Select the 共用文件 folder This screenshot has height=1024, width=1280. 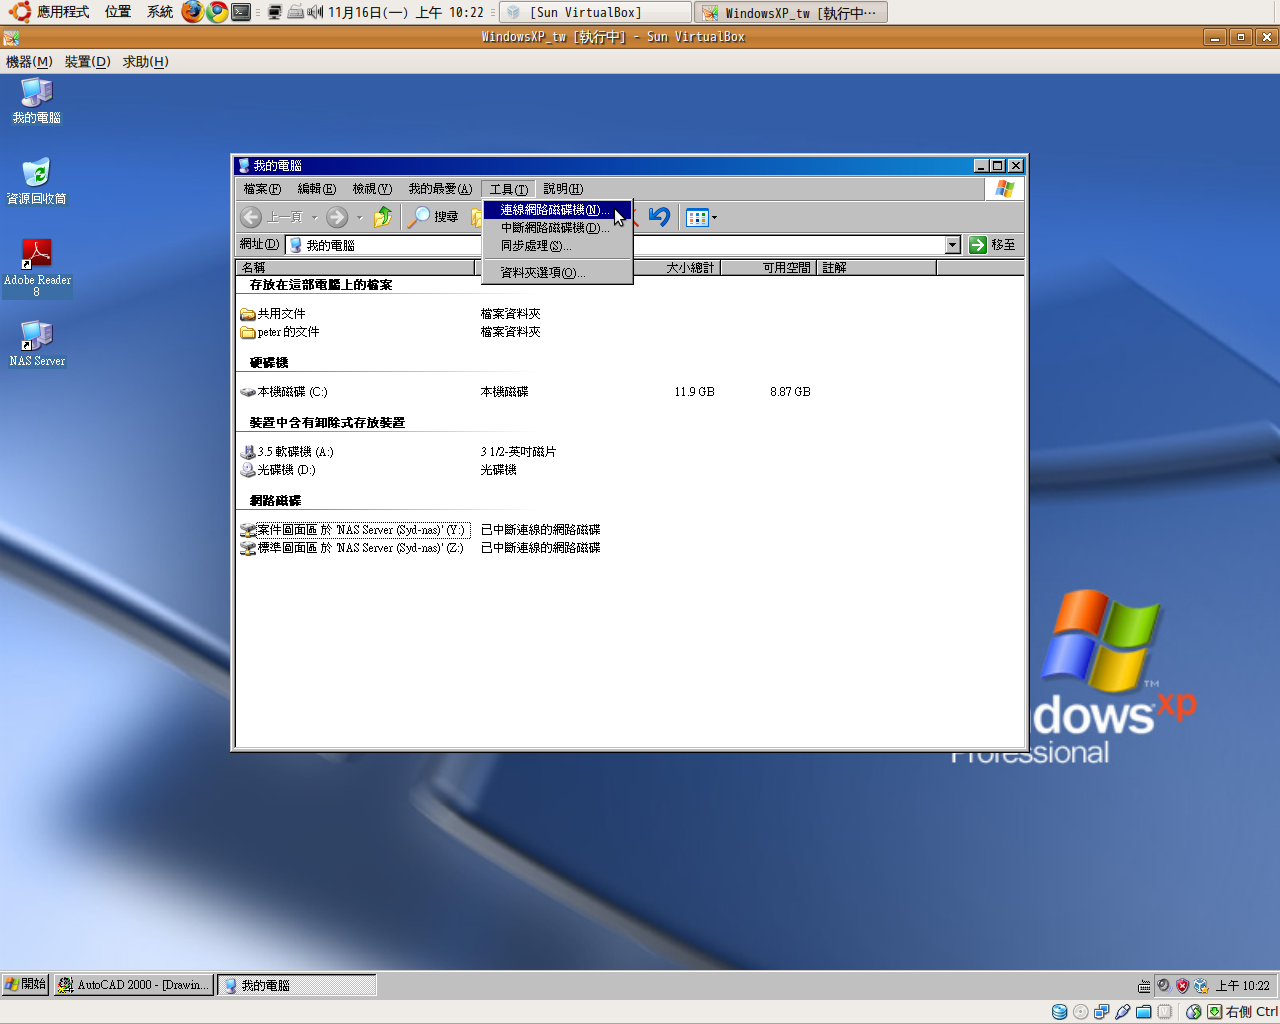click(x=273, y=314)
